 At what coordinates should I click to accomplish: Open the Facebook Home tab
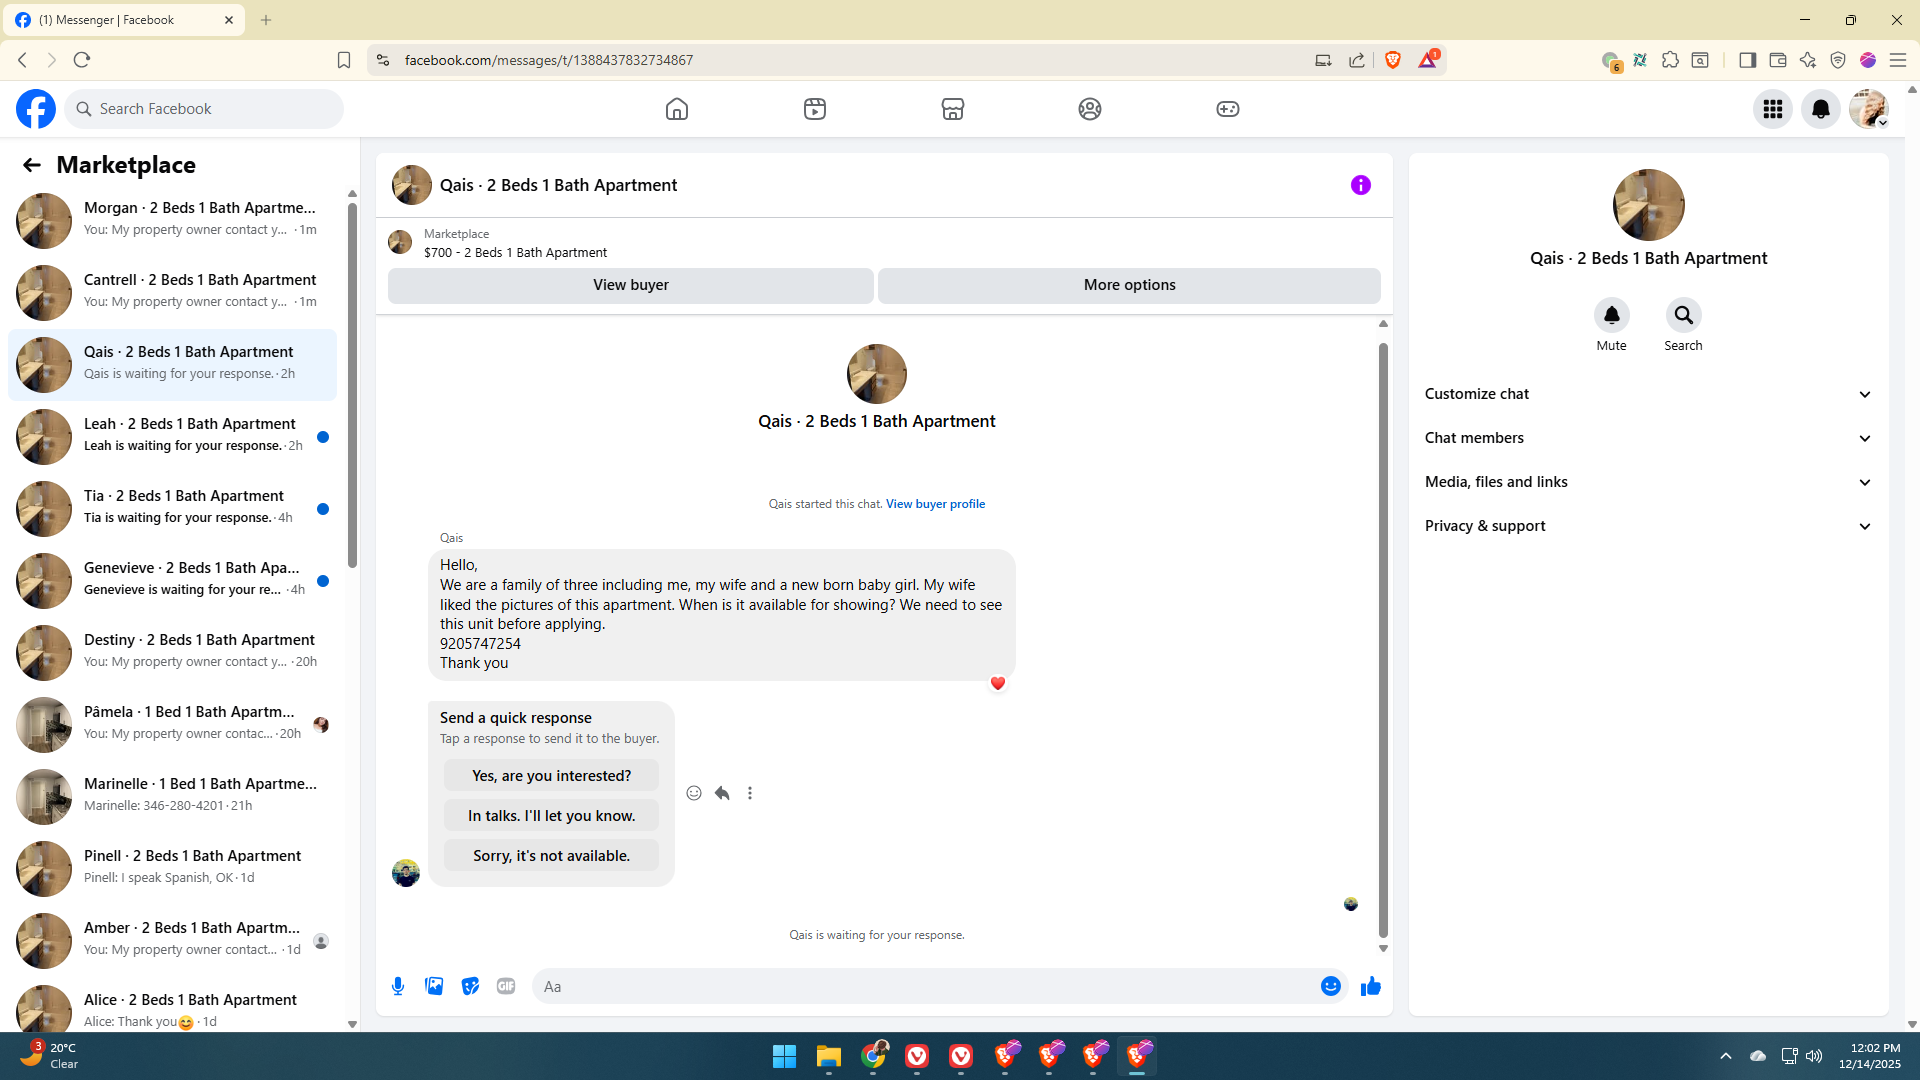pos(677,109)
